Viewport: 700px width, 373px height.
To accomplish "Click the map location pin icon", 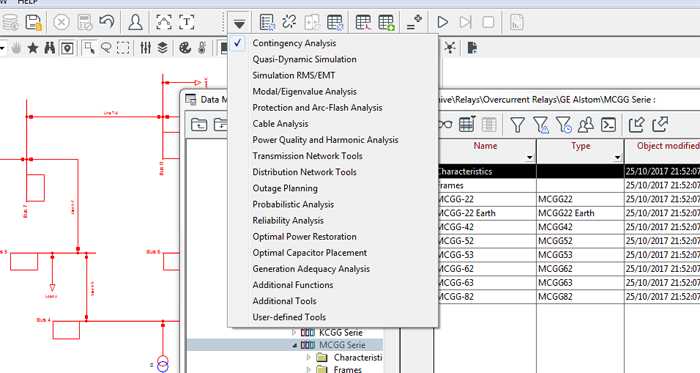I will (67, 48).
